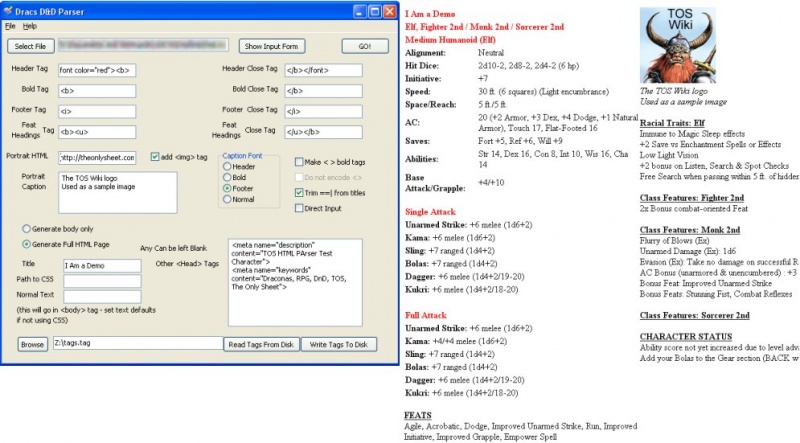Viewport: 800px width, 443px height.
Task: Click '2x Bonus combat-oriented Feat' text
Action: (x=694, y=209)
